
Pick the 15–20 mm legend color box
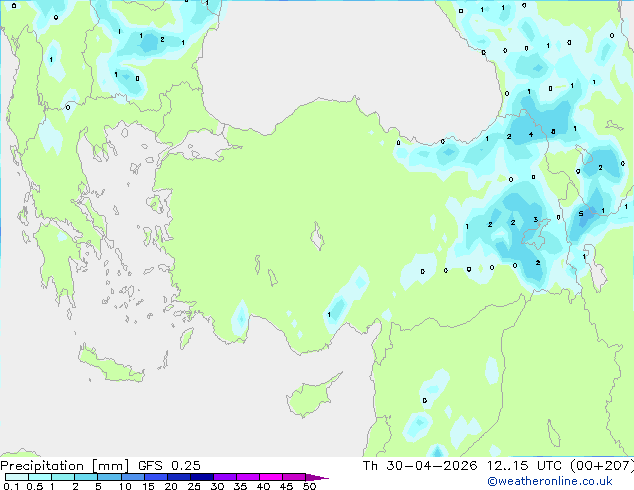155,477
